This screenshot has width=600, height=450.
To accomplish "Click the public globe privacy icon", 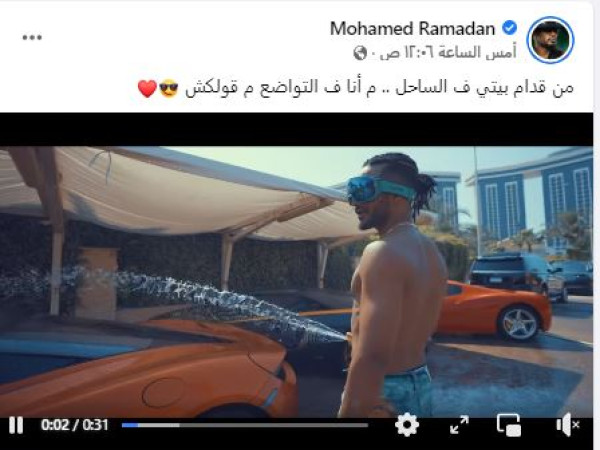I will 360,53.
